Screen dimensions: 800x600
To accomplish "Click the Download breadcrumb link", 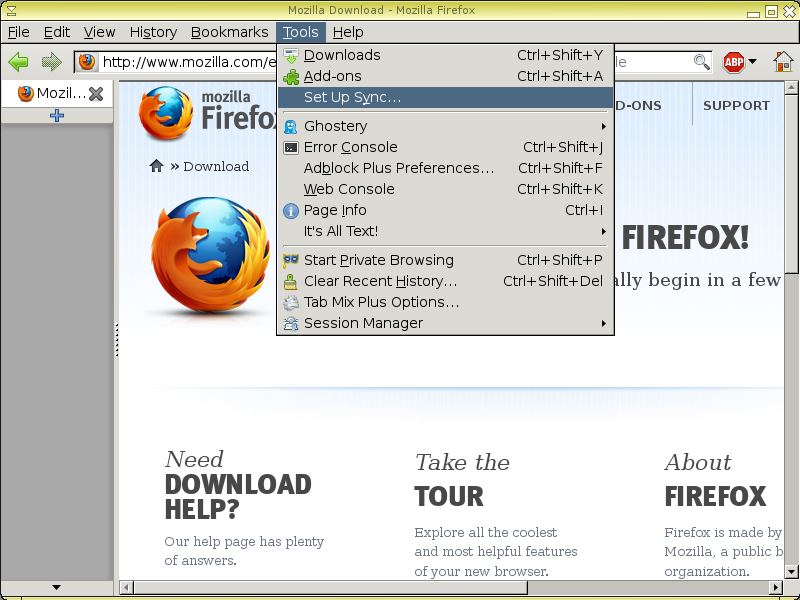I will [216, 166].
